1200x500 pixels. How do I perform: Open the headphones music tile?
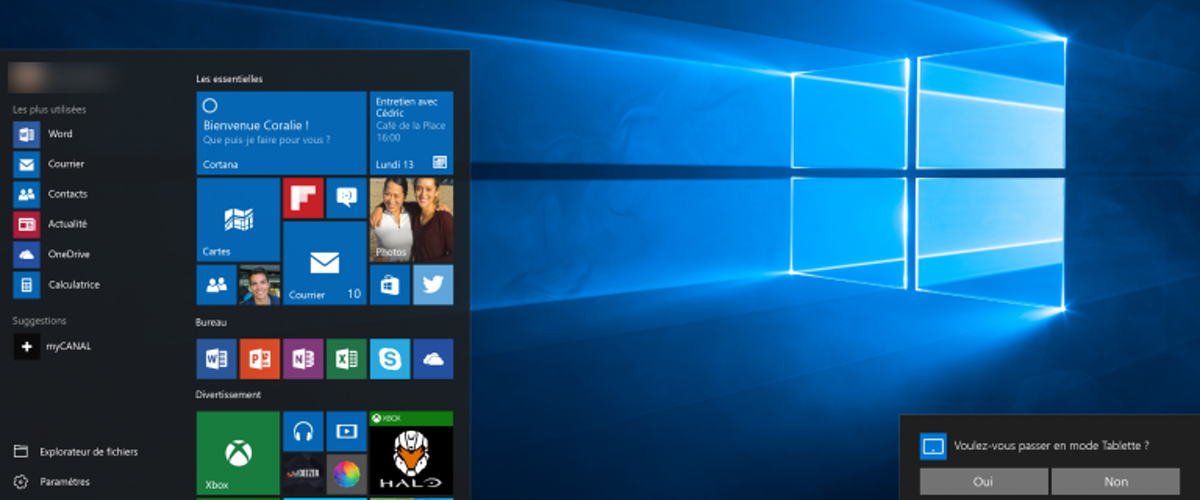pyautogui.click(x=303, y=431)
